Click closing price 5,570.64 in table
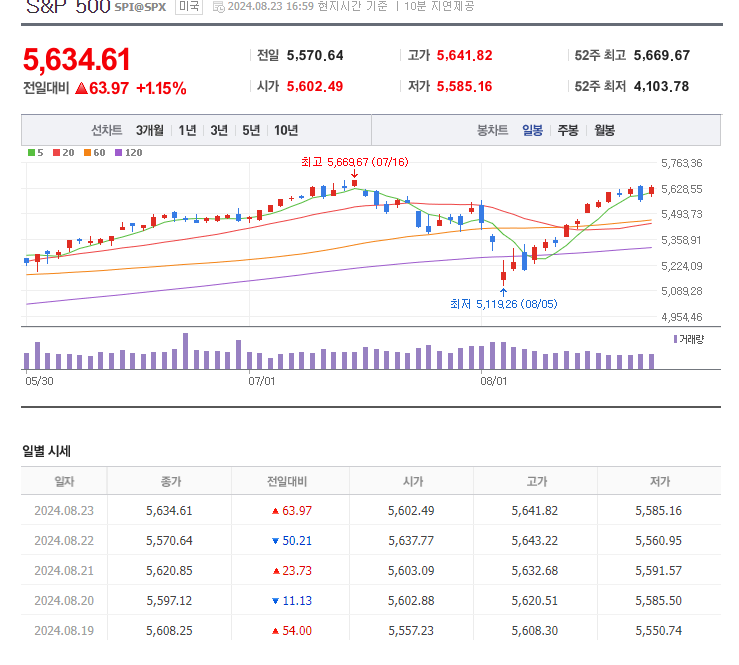This screenshot has width=739, height=665. (x=169, y=541)
